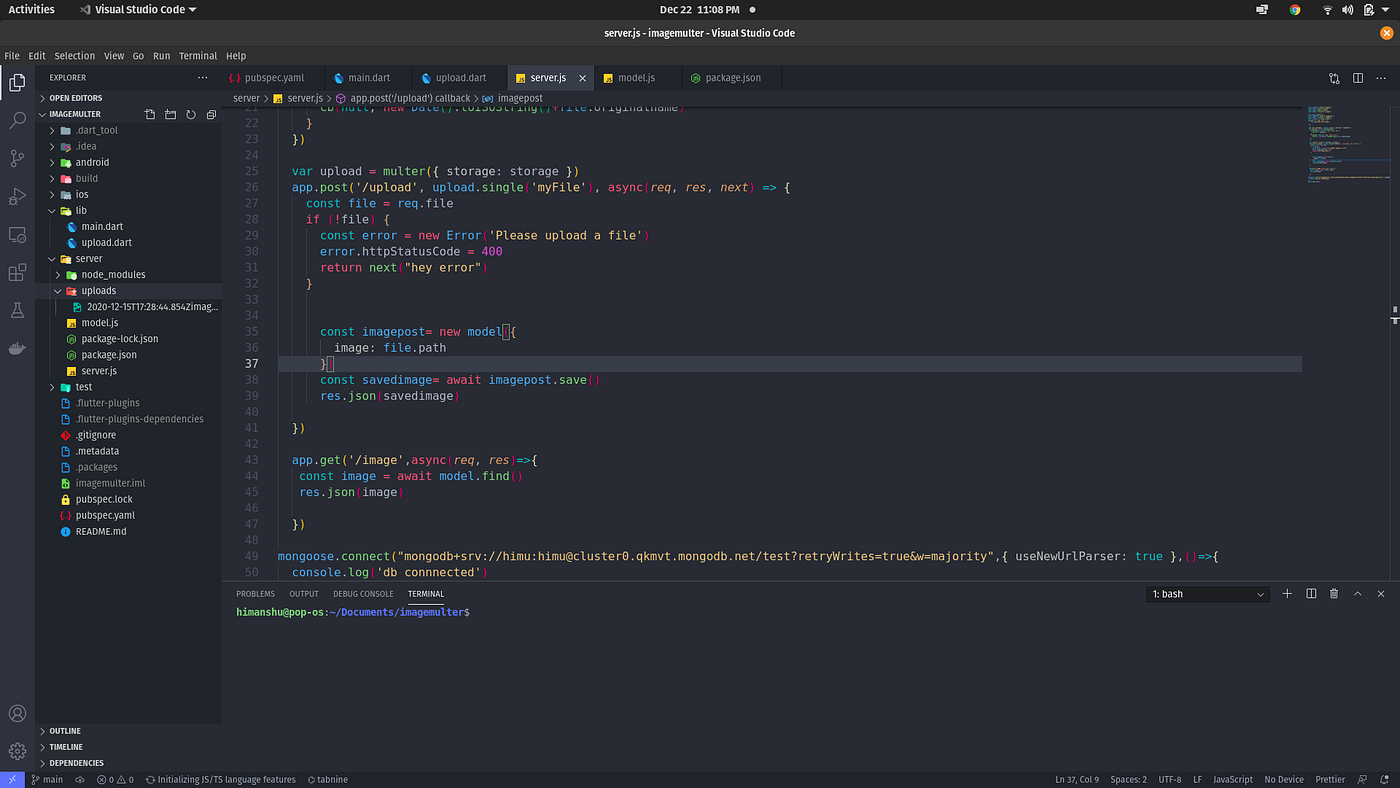Split the editor to the right
Screen dimensions: 1400x788
point(1358,78)
